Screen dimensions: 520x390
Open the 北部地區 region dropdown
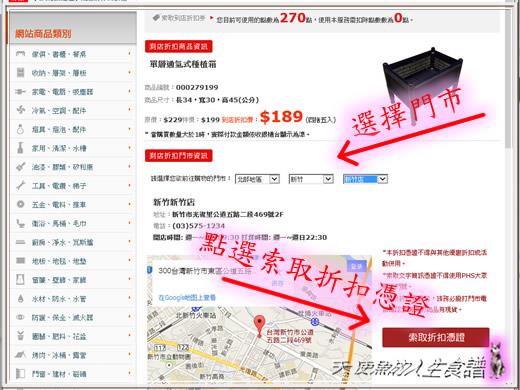click(x=257, y=179)
